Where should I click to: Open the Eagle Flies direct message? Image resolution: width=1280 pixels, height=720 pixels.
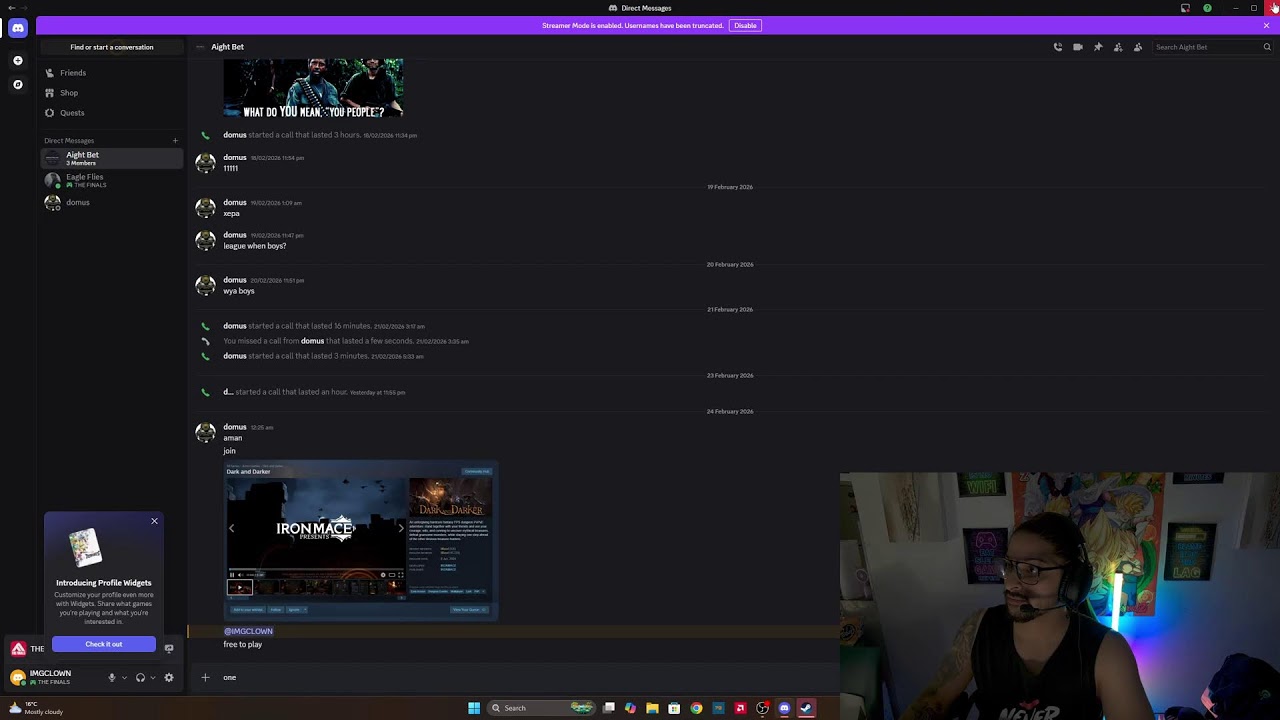pyautogui.click(x=112, y=180)
